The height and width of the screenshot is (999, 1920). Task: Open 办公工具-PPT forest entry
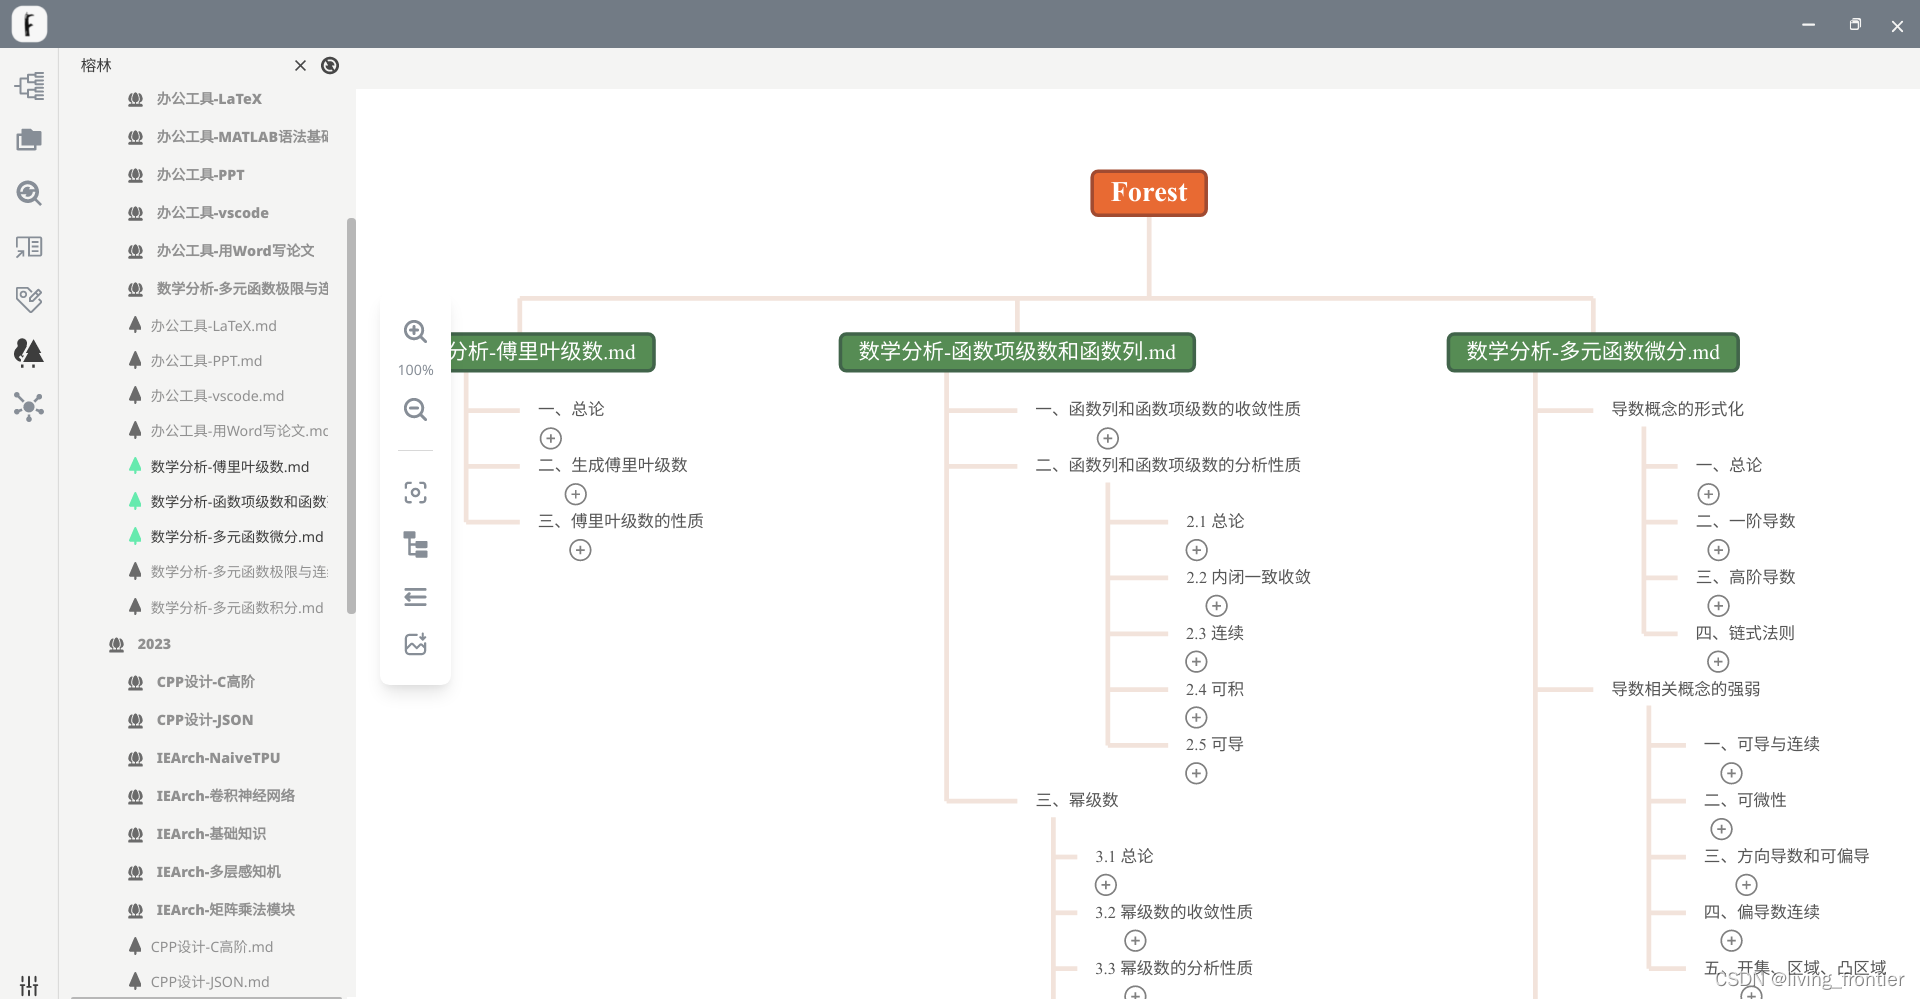pyautogui.click(x=200, y=175)
